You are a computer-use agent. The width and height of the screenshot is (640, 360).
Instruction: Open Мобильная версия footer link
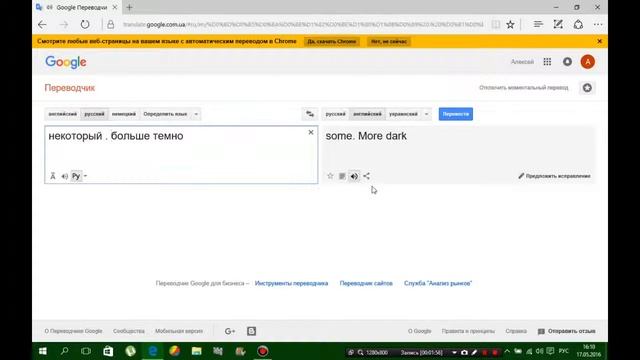click(179, 331)
